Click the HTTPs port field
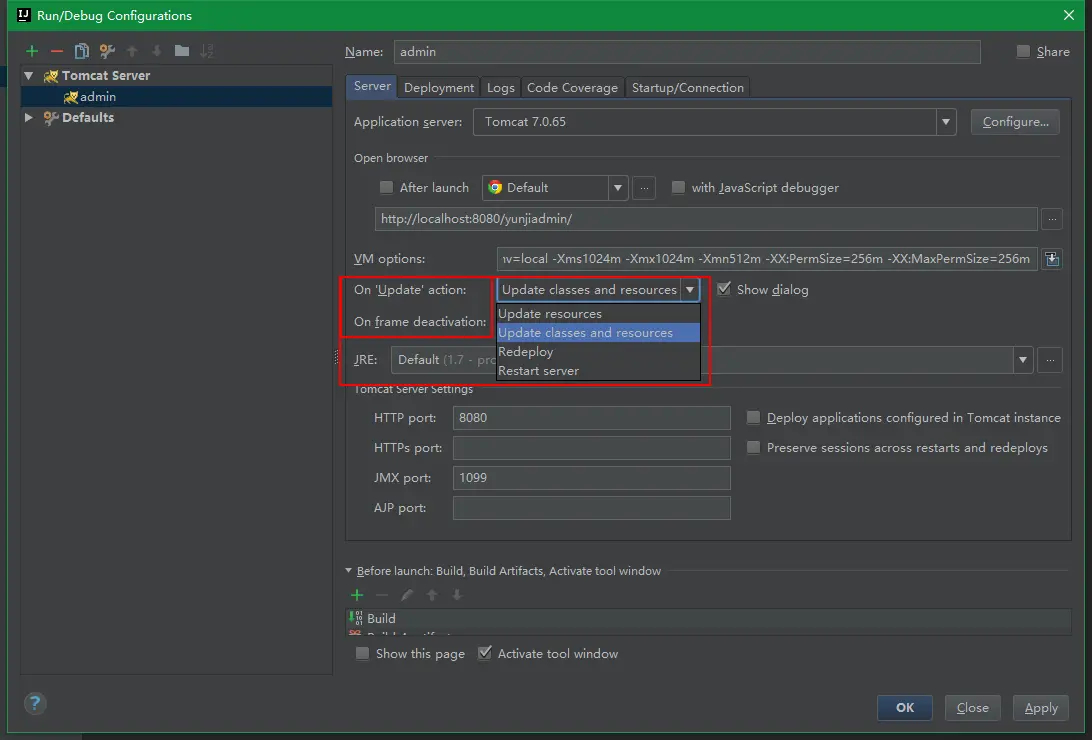1092x740 pixels. 591,448
